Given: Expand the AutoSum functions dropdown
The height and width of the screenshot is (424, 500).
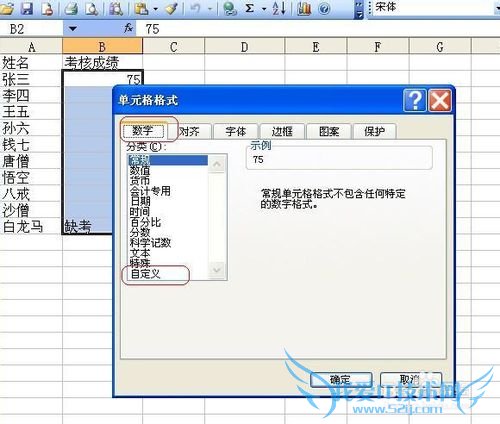Looking at the screenshot, I should 264,9.
